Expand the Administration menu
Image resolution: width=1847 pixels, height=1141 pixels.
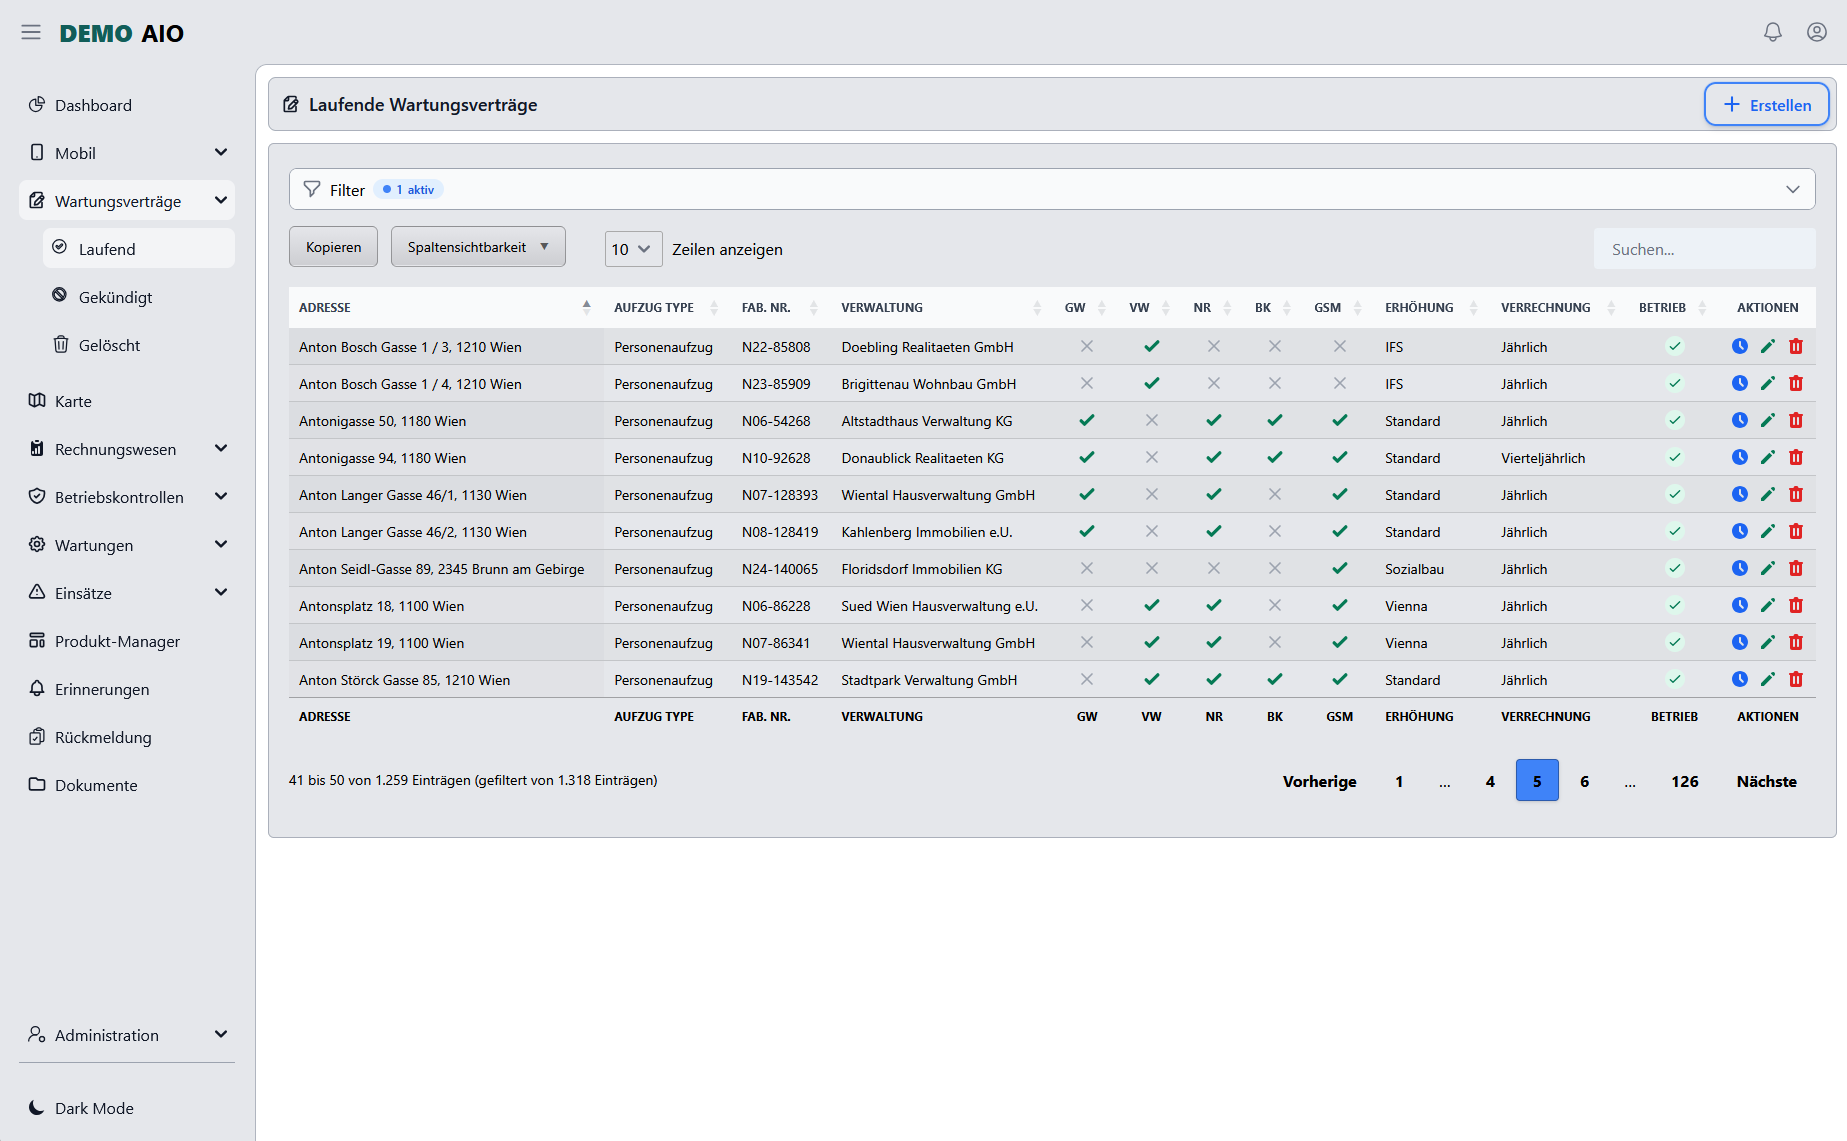[127, 1035]
